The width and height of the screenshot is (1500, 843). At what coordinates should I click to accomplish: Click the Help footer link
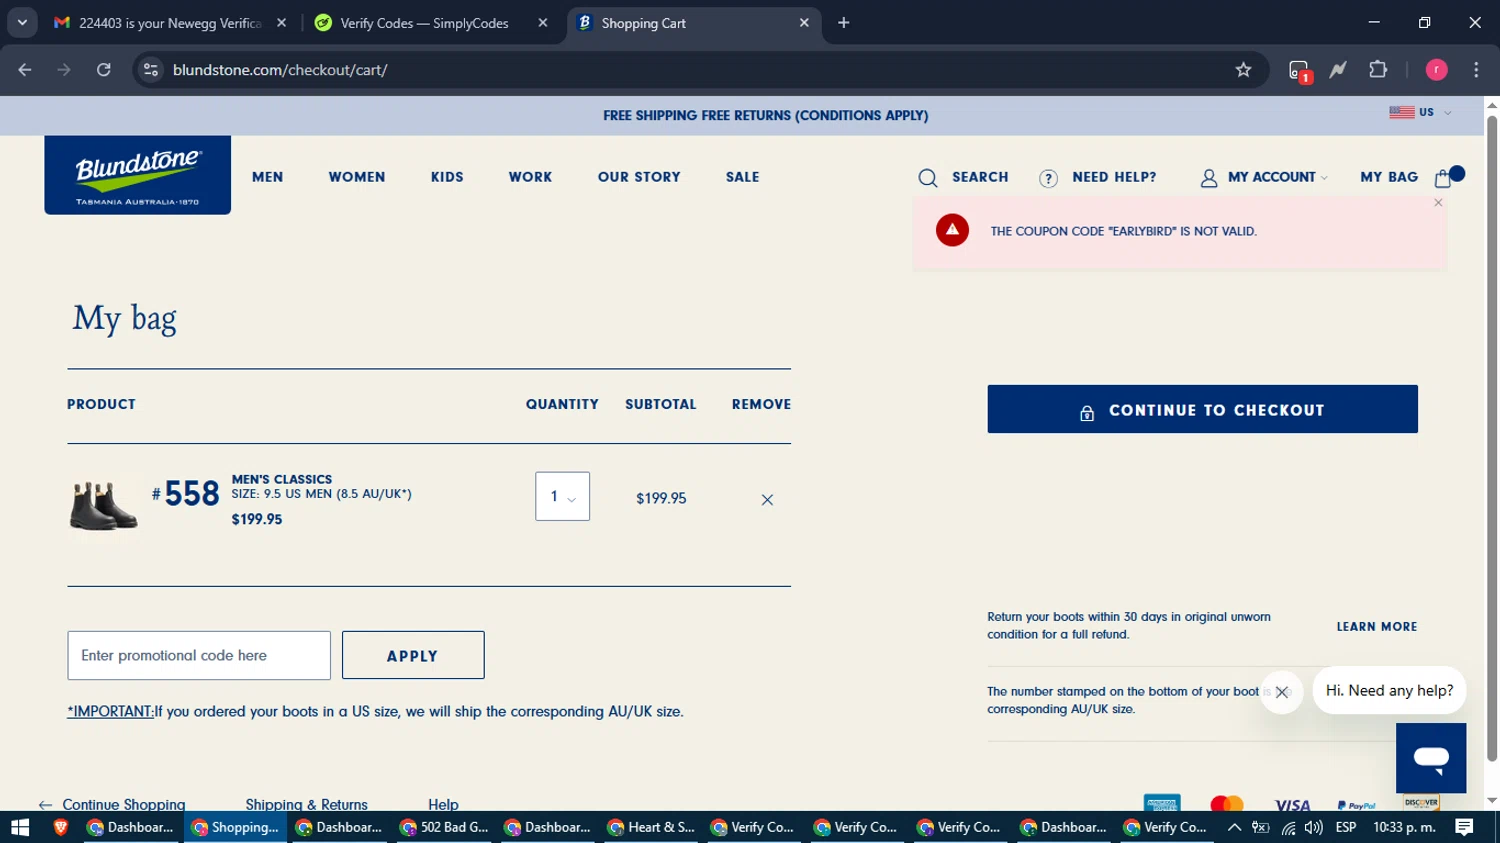443,804
